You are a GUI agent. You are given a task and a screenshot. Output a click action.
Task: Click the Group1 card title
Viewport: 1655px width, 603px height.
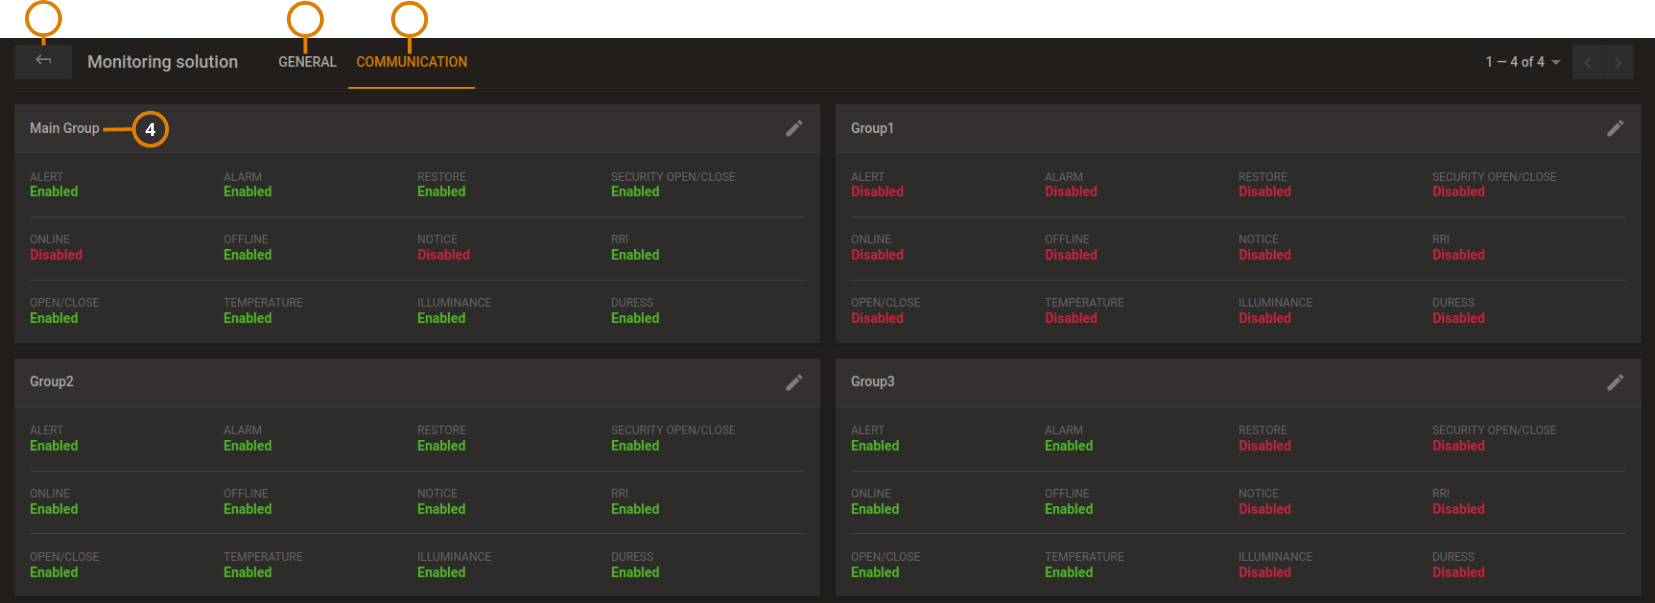[872, 128]
